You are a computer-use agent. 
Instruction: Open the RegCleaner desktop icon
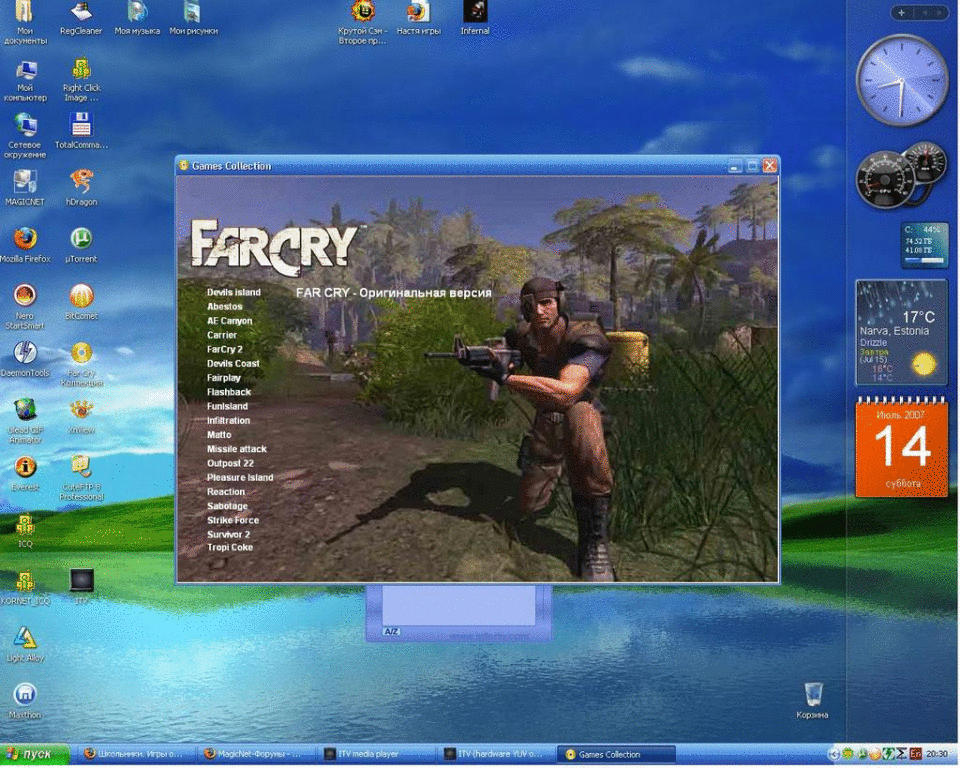pos(81,18)
